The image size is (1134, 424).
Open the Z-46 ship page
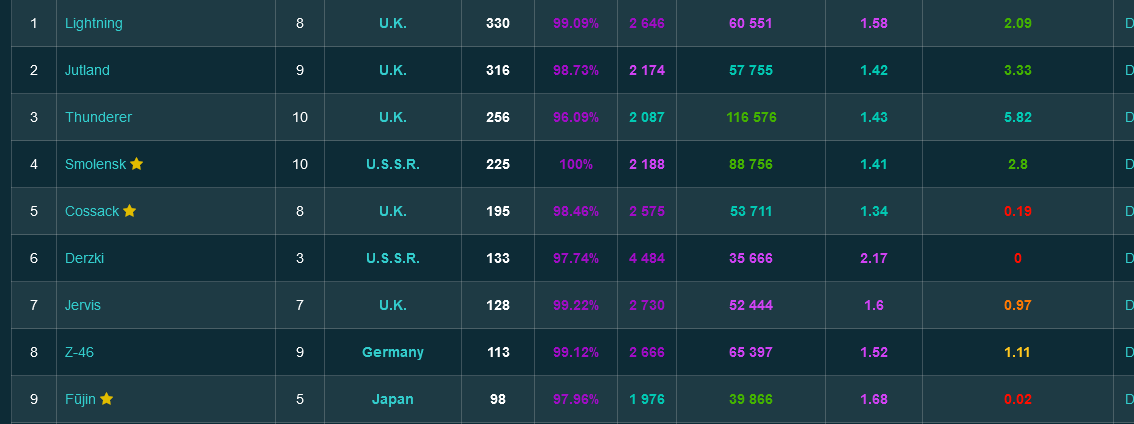[79, 352]
